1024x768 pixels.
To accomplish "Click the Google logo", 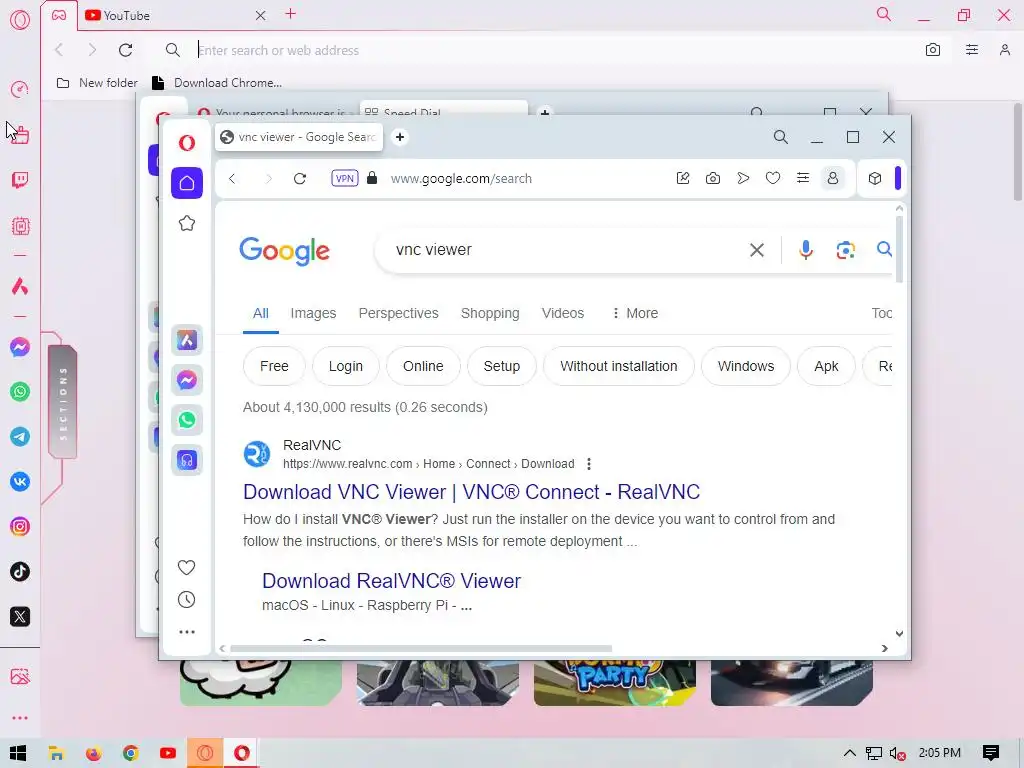I will 285,251.
